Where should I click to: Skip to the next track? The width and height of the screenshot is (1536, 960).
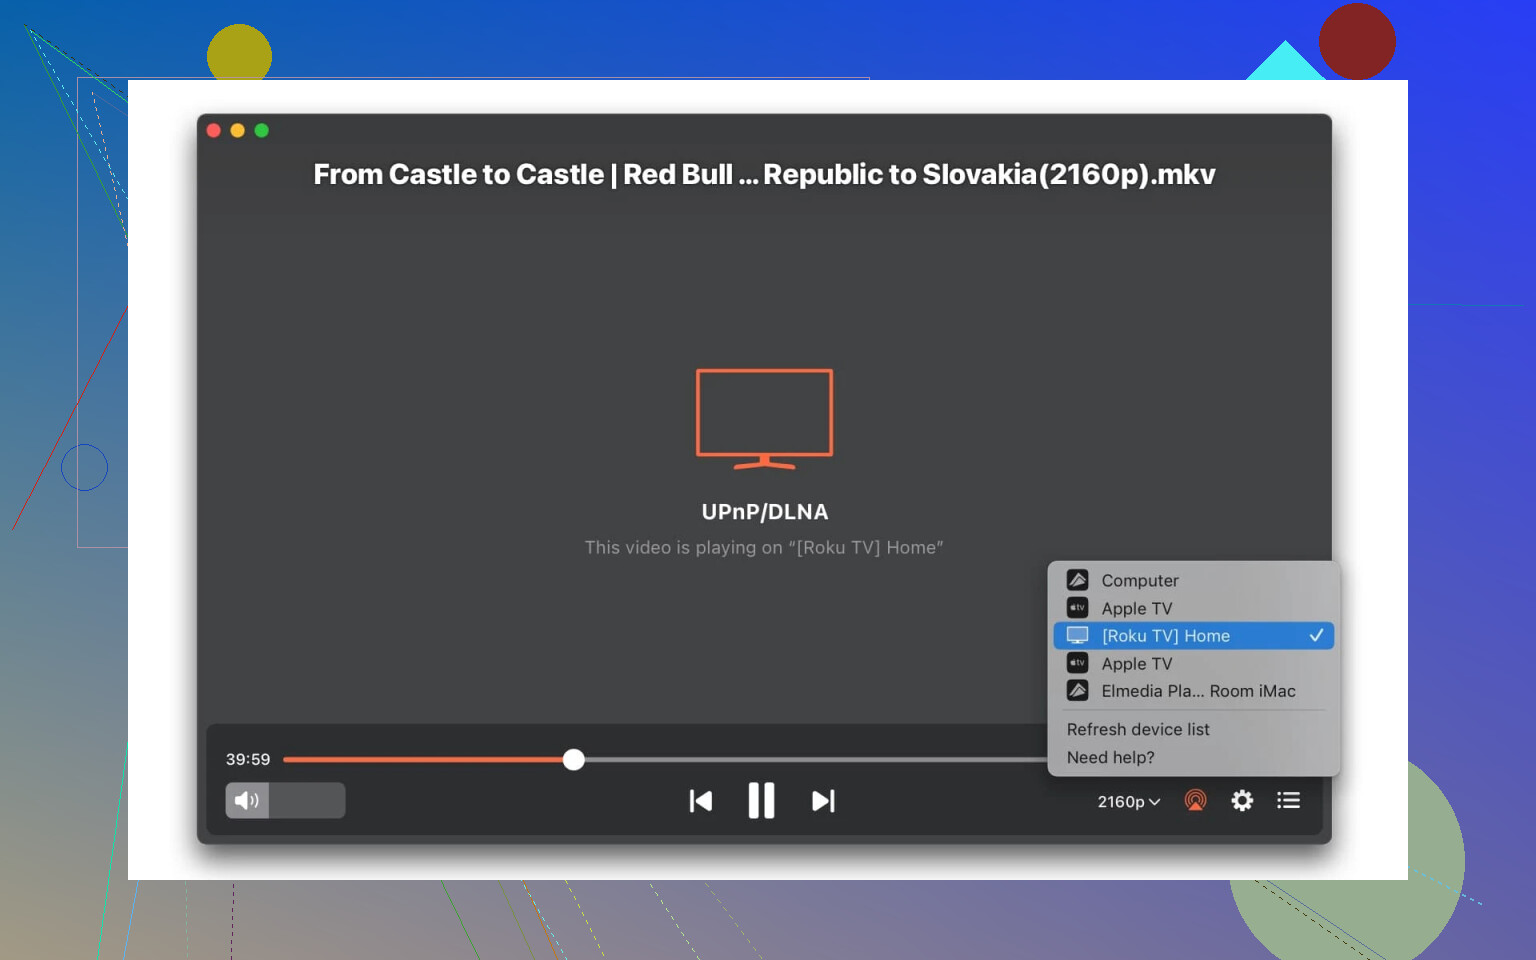pyautogui.click(x=823, y=801)
